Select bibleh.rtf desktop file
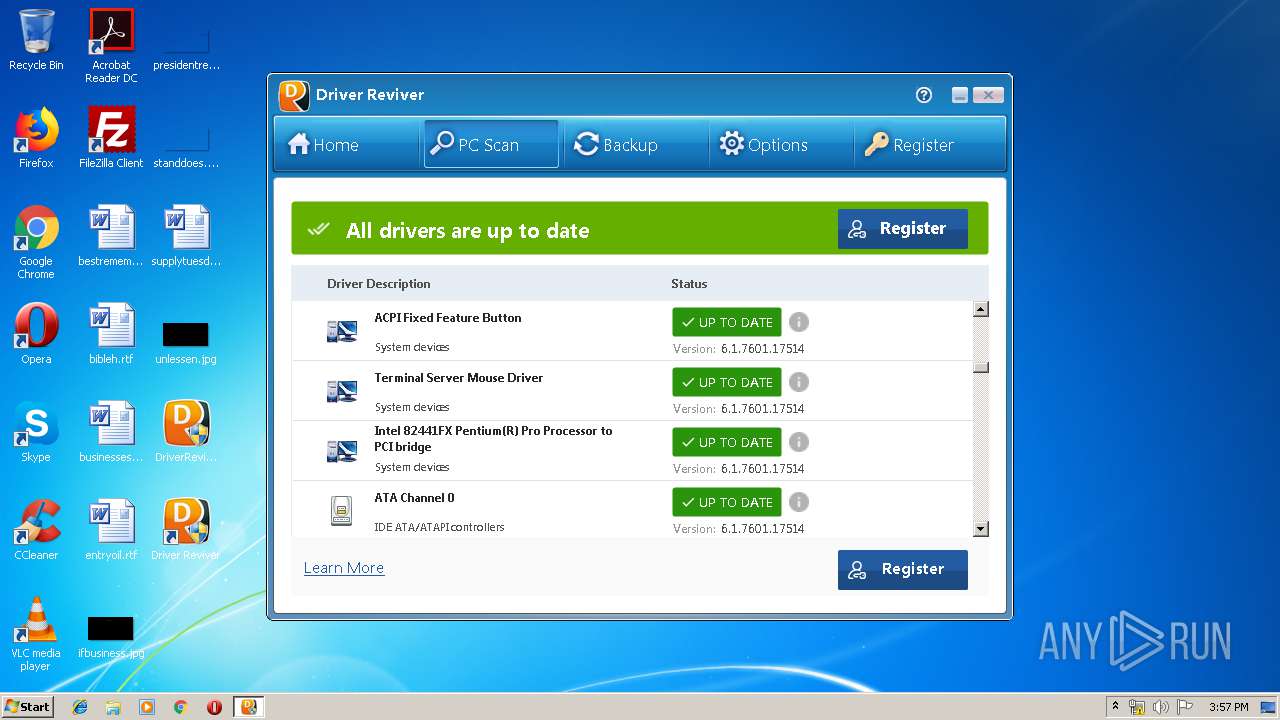Screen dimensions: 1280x720 pos(111,334)
